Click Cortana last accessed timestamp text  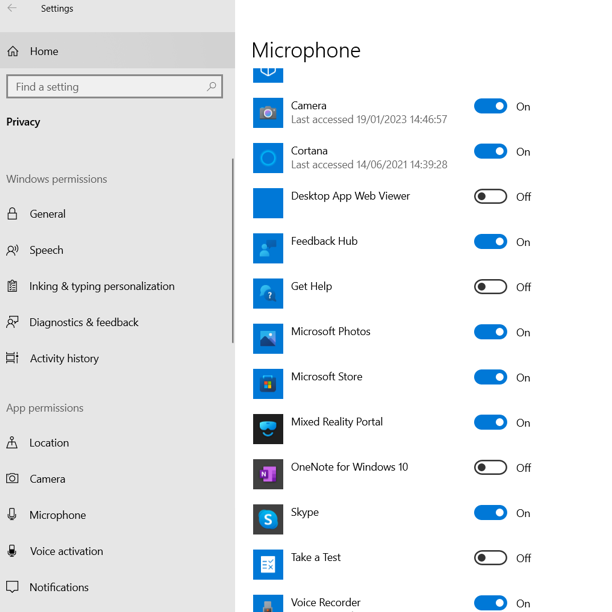[x=369, y=164]
